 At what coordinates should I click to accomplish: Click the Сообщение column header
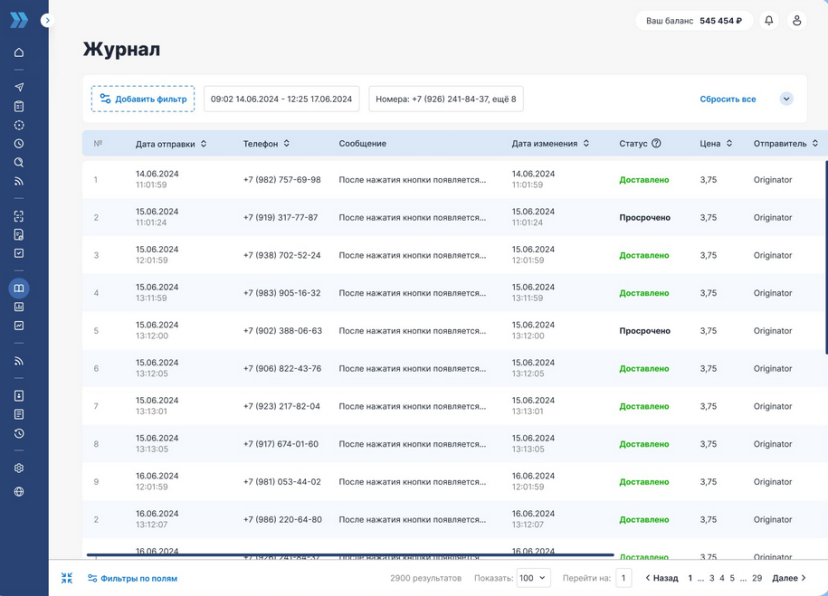362,144
